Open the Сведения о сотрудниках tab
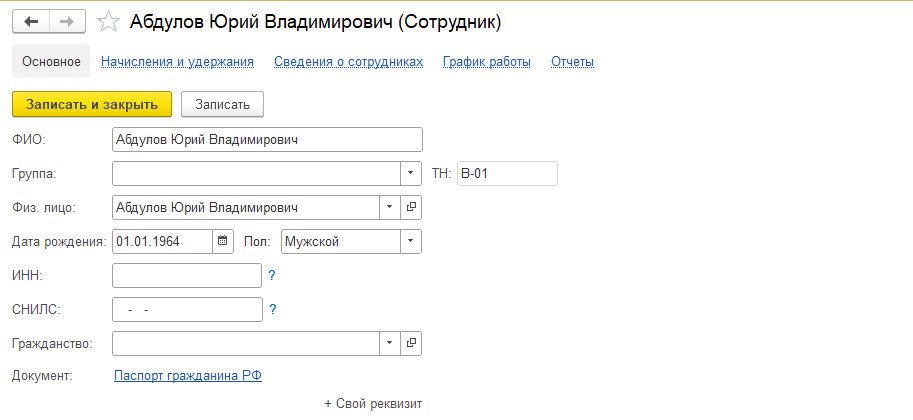Viewport: 913px width, 420px height. click(x=349, y=62)
